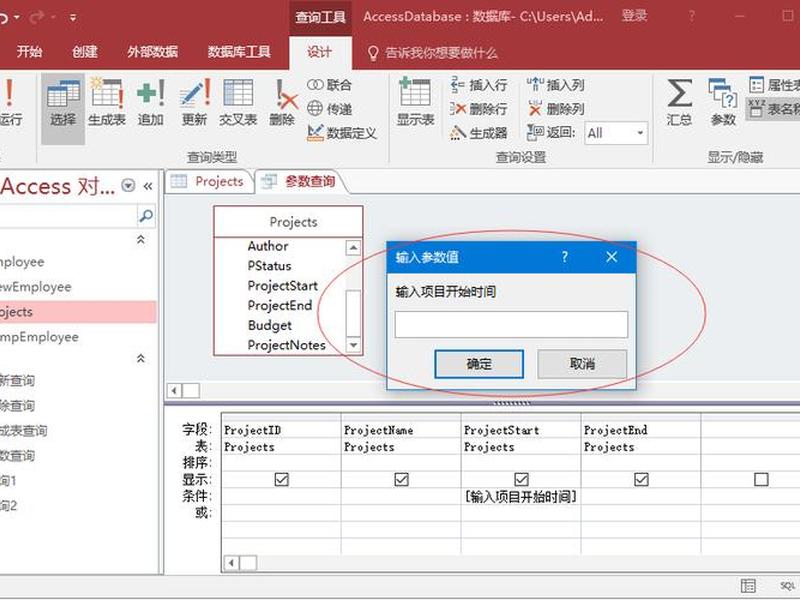The width and height of the screenshot is (800, 600).
Task: Undo the last action
Action: 3,17
